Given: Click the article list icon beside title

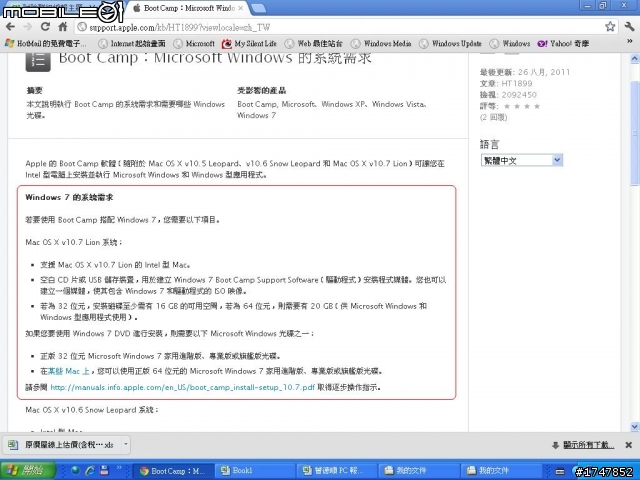Looking at the screenshot, I should (38, 61).
